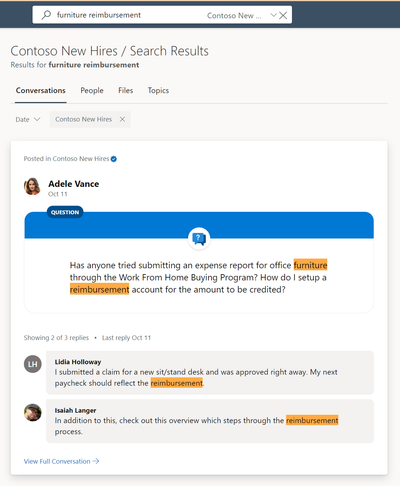Click Adele Vance's name
Screen dimensions: 400x486
(74, 184)
